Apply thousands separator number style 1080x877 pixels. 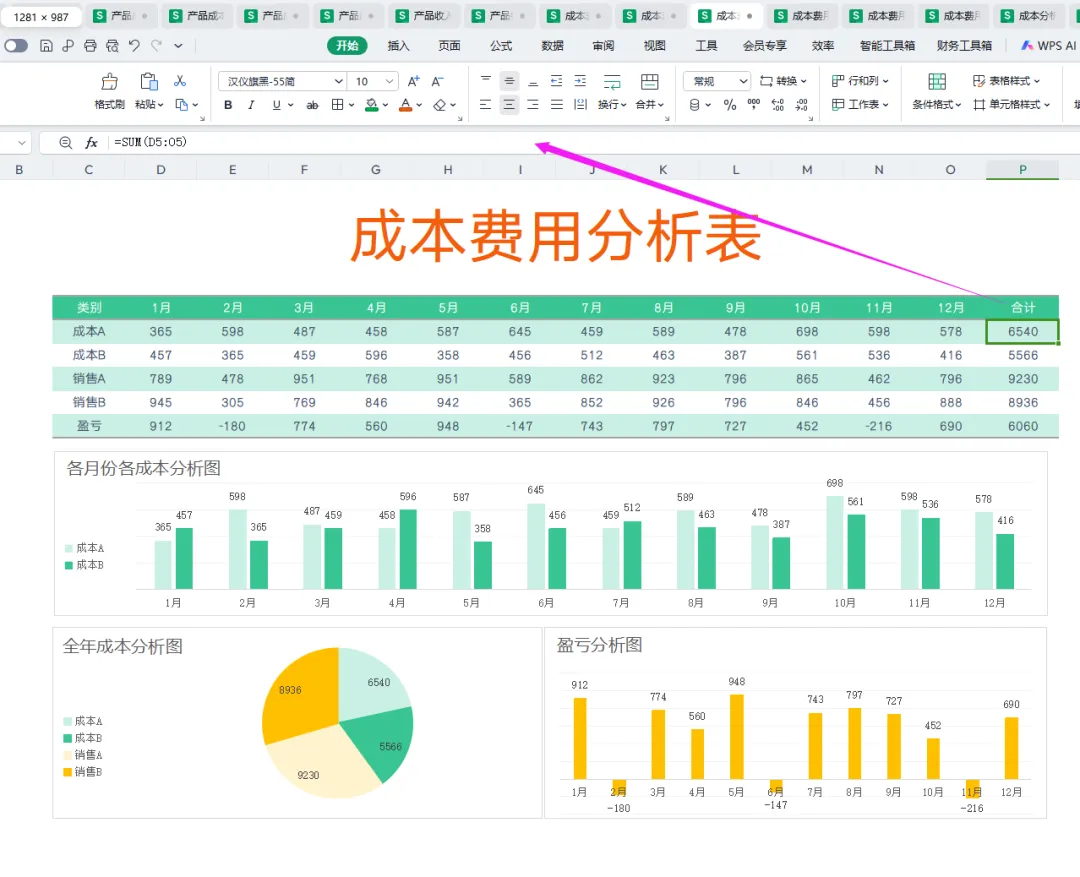click(x=754, y=105)
